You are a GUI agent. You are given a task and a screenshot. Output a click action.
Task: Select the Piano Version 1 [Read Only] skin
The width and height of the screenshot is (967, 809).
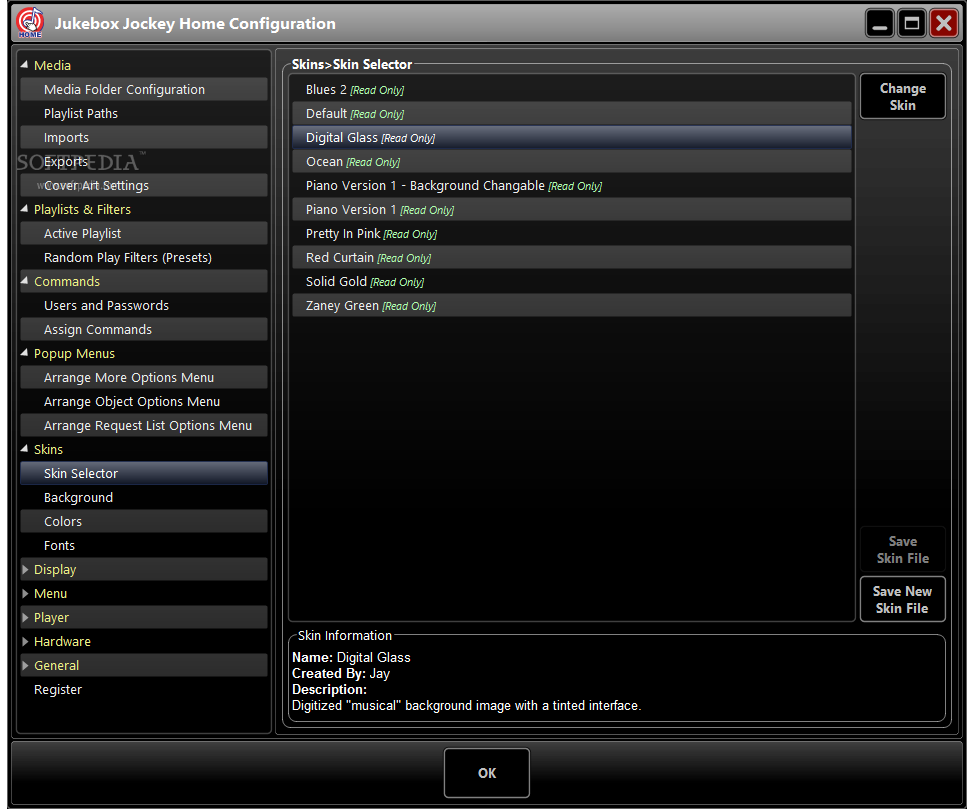point(572,210)
